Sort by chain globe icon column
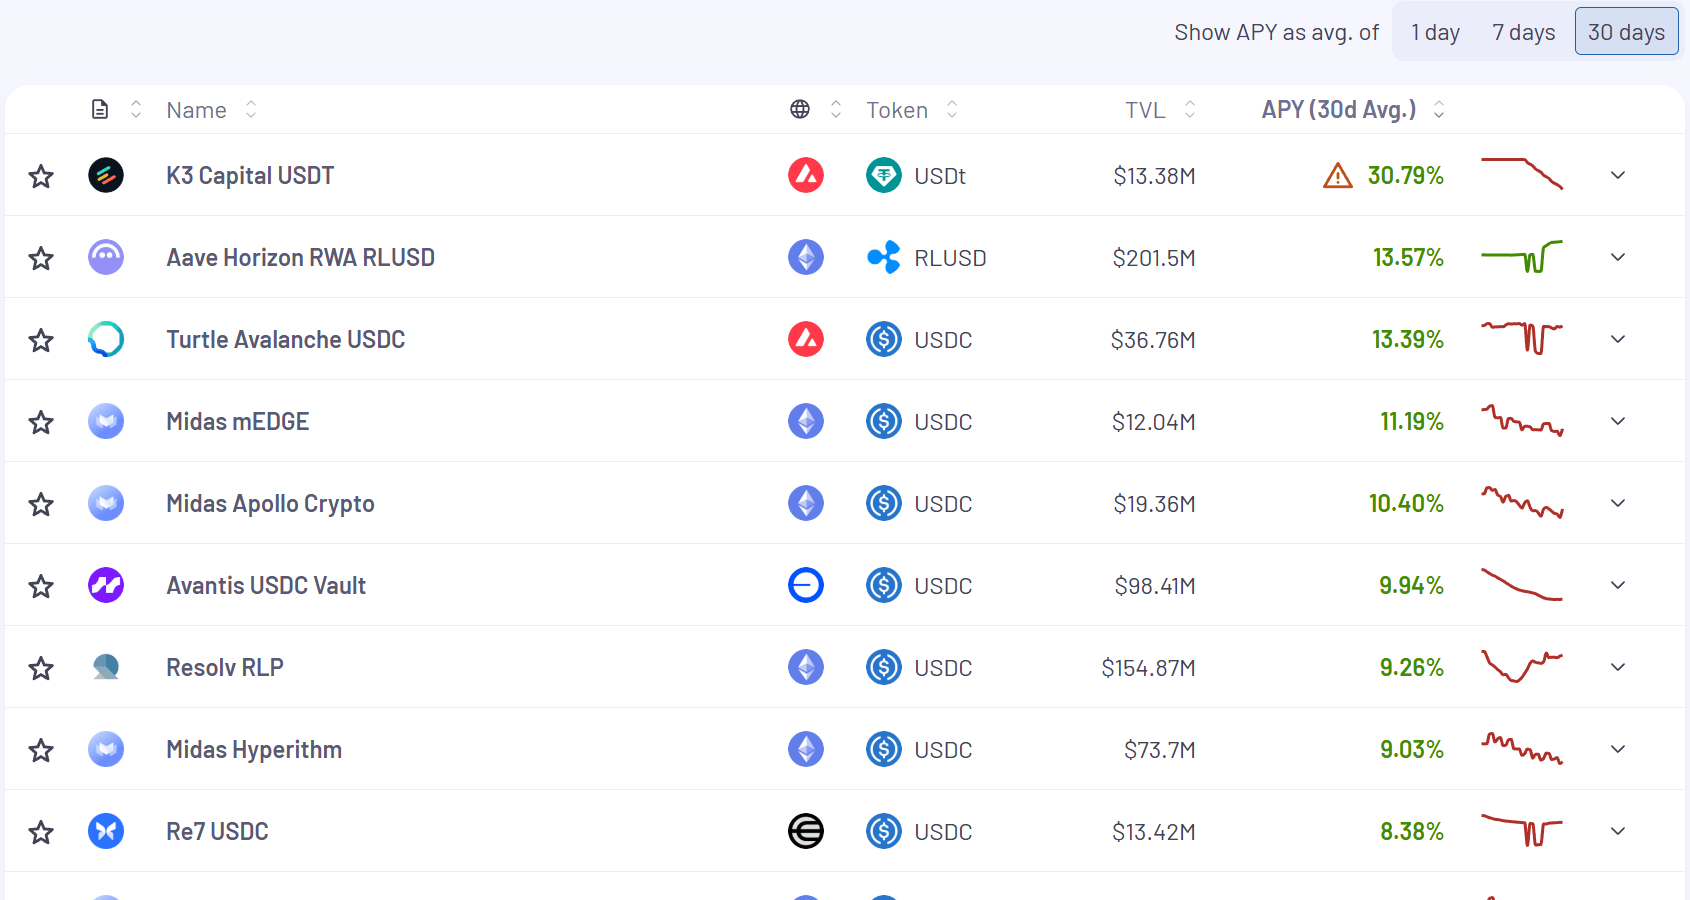This screenshot has height=900, width=1690. pyautogui.click(x=816, y=110)
